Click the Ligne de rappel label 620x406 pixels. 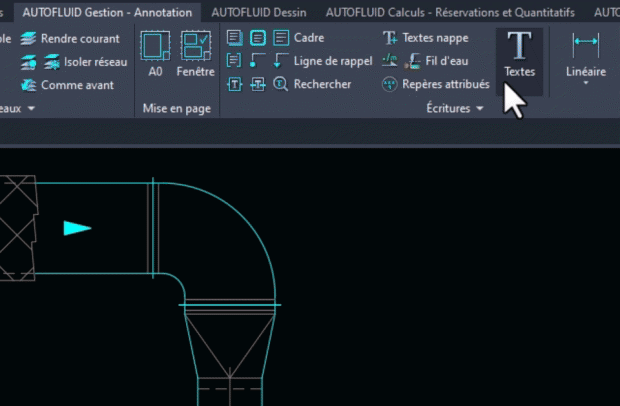point(333,61)
